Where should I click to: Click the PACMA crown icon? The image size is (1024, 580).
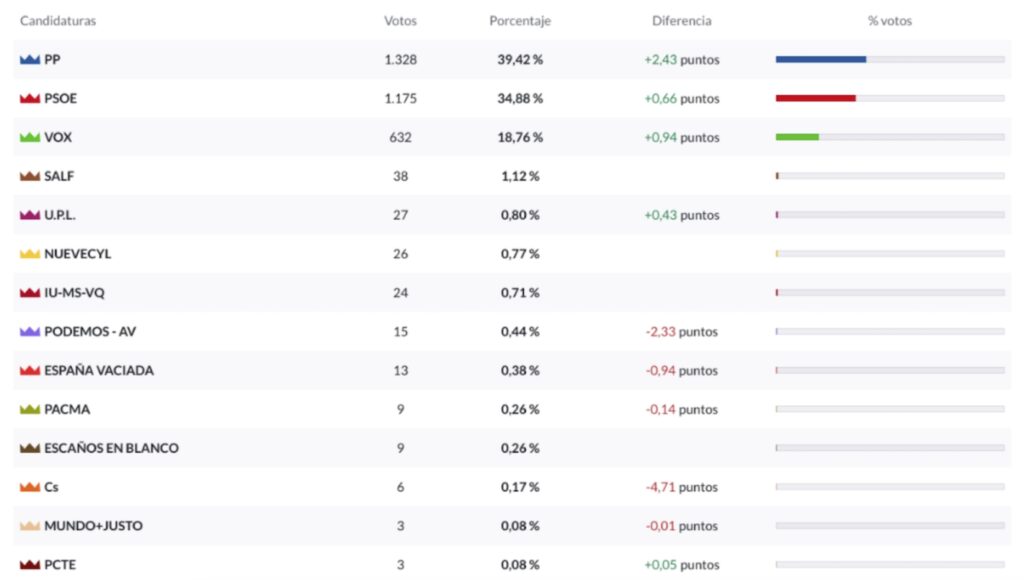click(29, 410)
